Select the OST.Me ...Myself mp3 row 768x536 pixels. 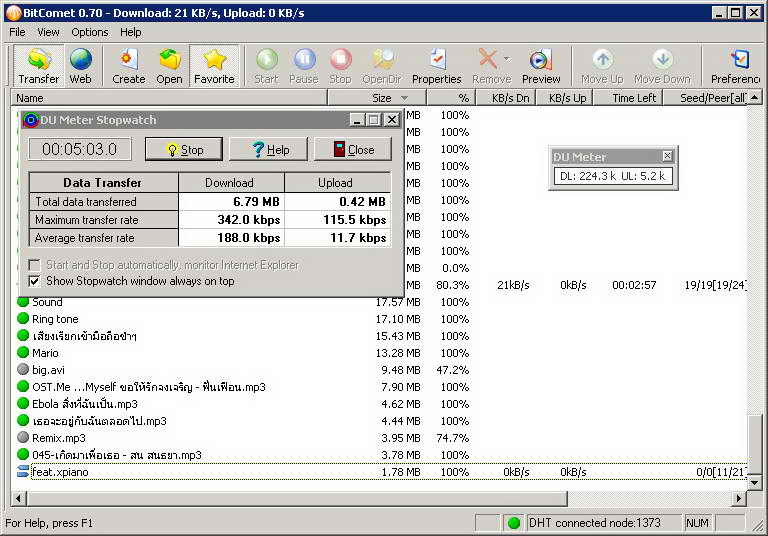click(380, 387)
